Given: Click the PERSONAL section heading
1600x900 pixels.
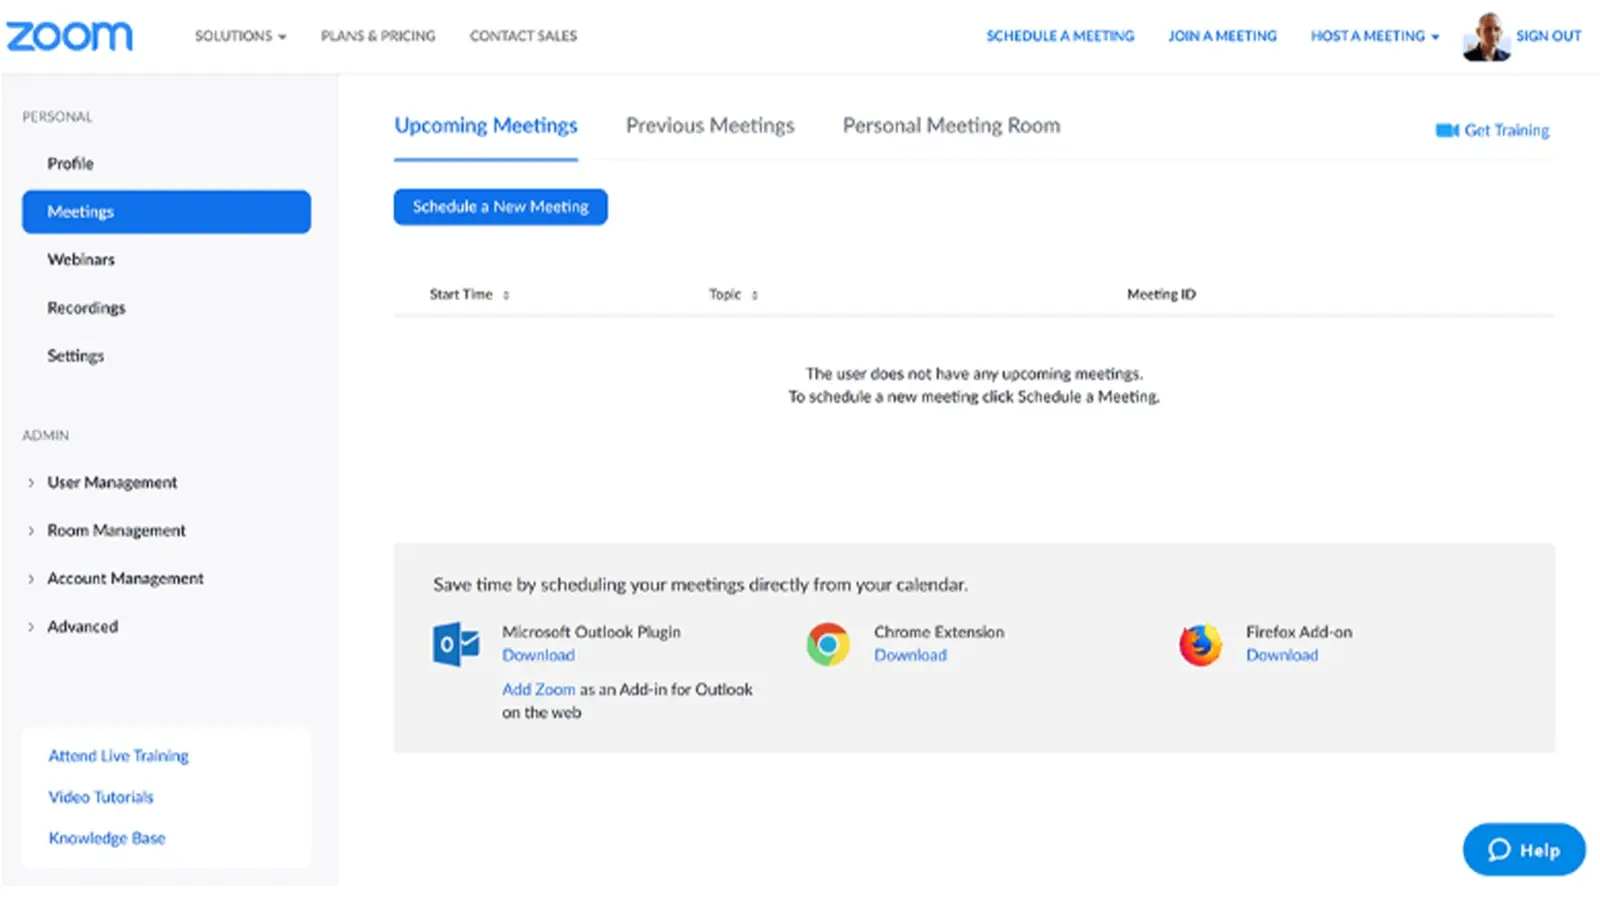Looking at the screenshot, I should point(57,117).
